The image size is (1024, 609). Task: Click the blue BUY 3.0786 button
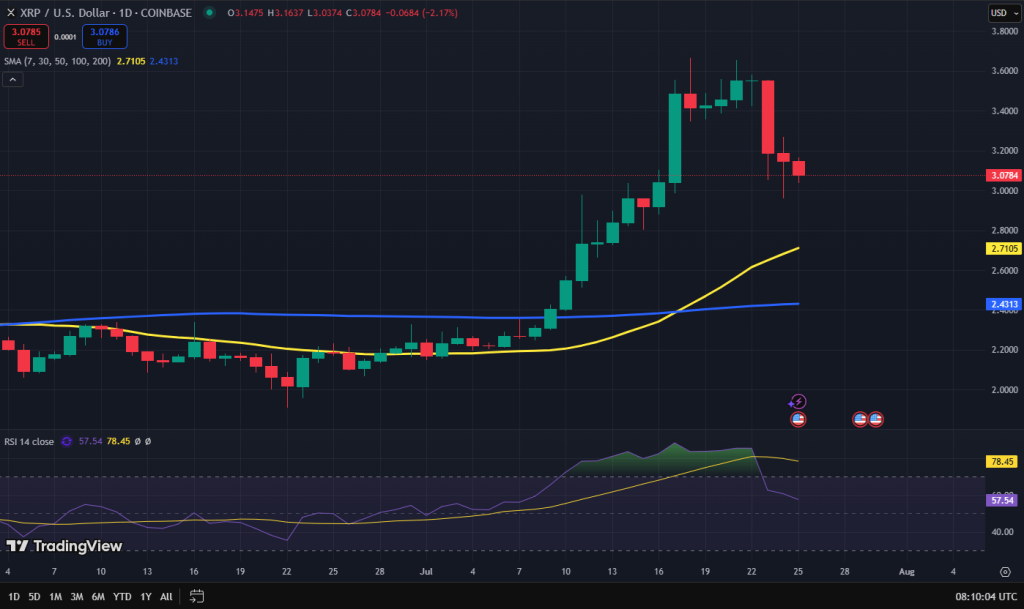tap(104, 37)
